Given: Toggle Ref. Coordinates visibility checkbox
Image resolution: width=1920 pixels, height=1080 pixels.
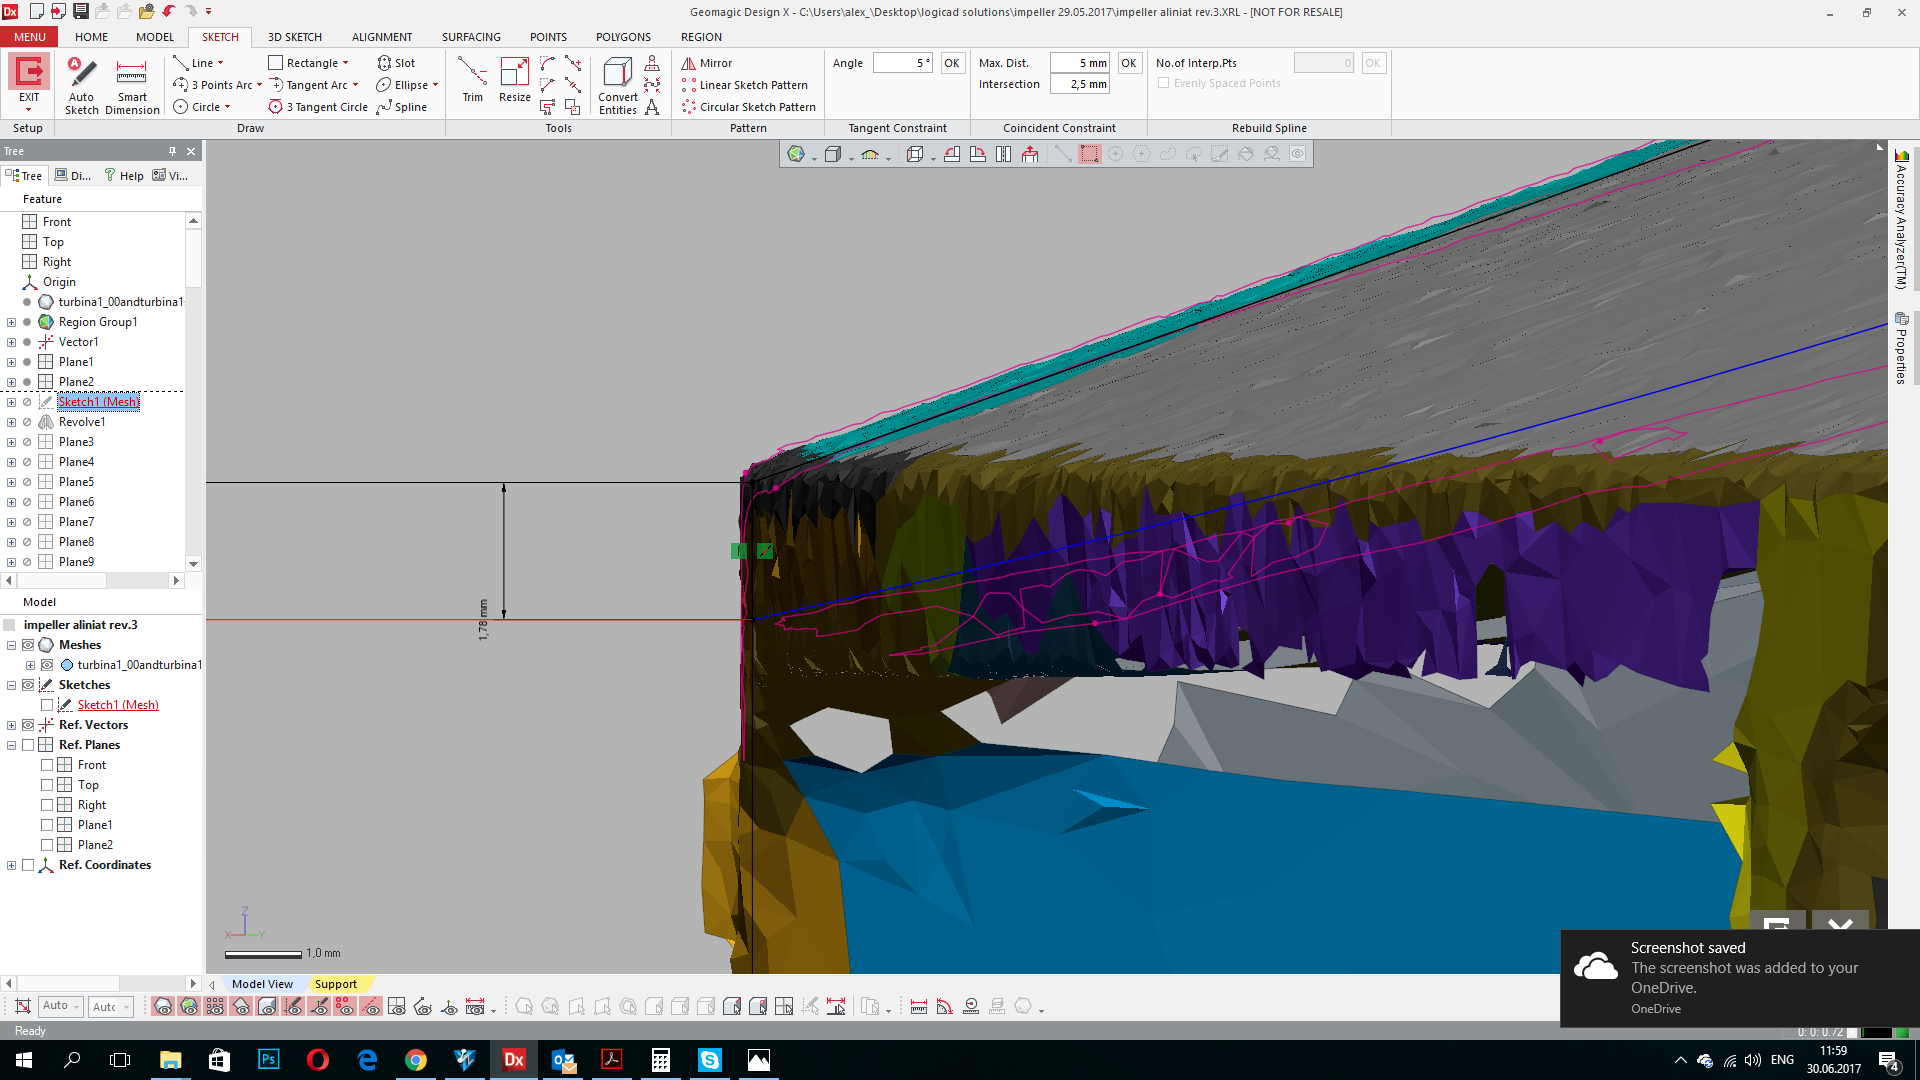Looking at the screenshot, I should tap(28, 865).
